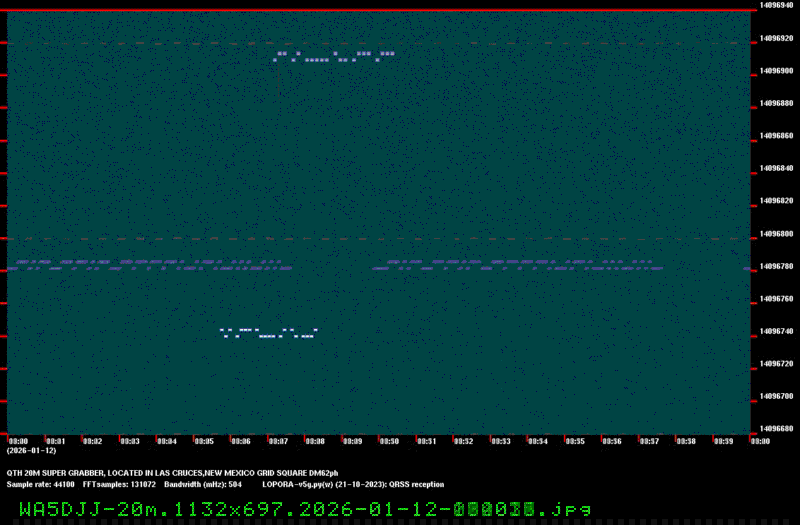Viewport: 800px width, 525px height.
Task: Select the 14096900 frequency label
Action: pyautogui.click(x=776, y=71)
